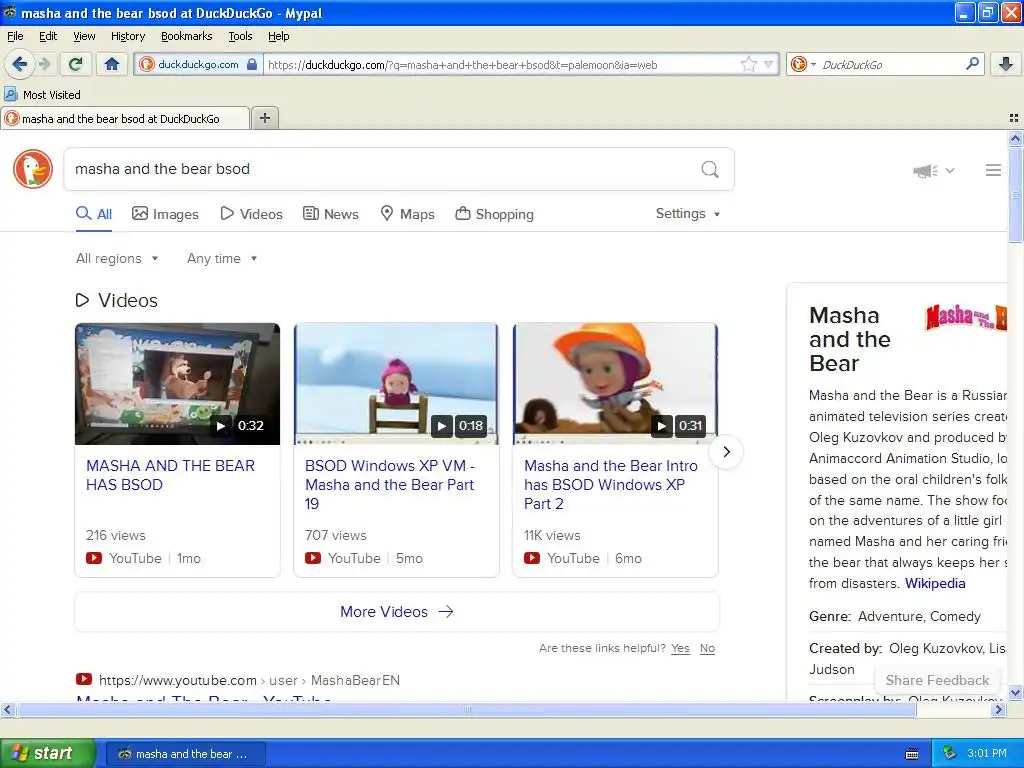Open the MASHA AND THE BEAR HAS BSOD title
The width and height of the screenshot is (1024, 768).
[170, 475]
